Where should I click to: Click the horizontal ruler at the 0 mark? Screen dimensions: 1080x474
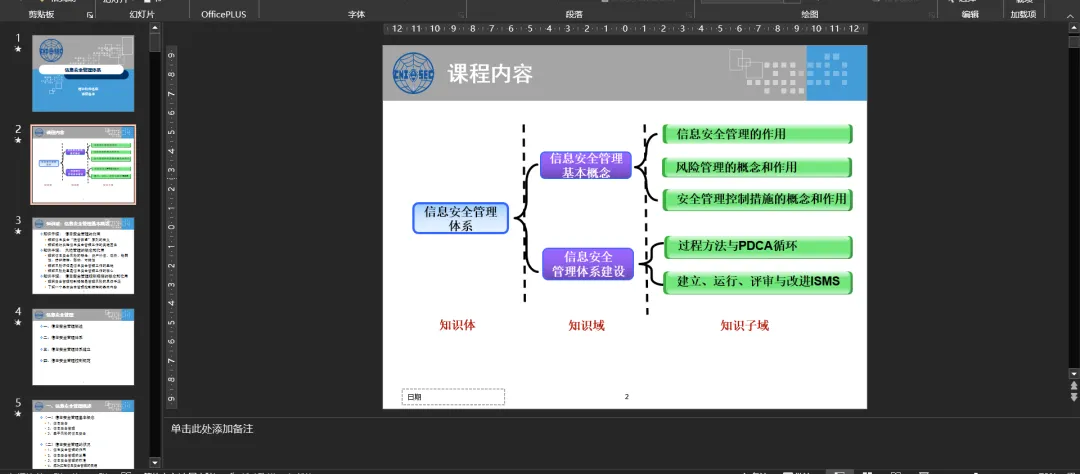point(625,29)
